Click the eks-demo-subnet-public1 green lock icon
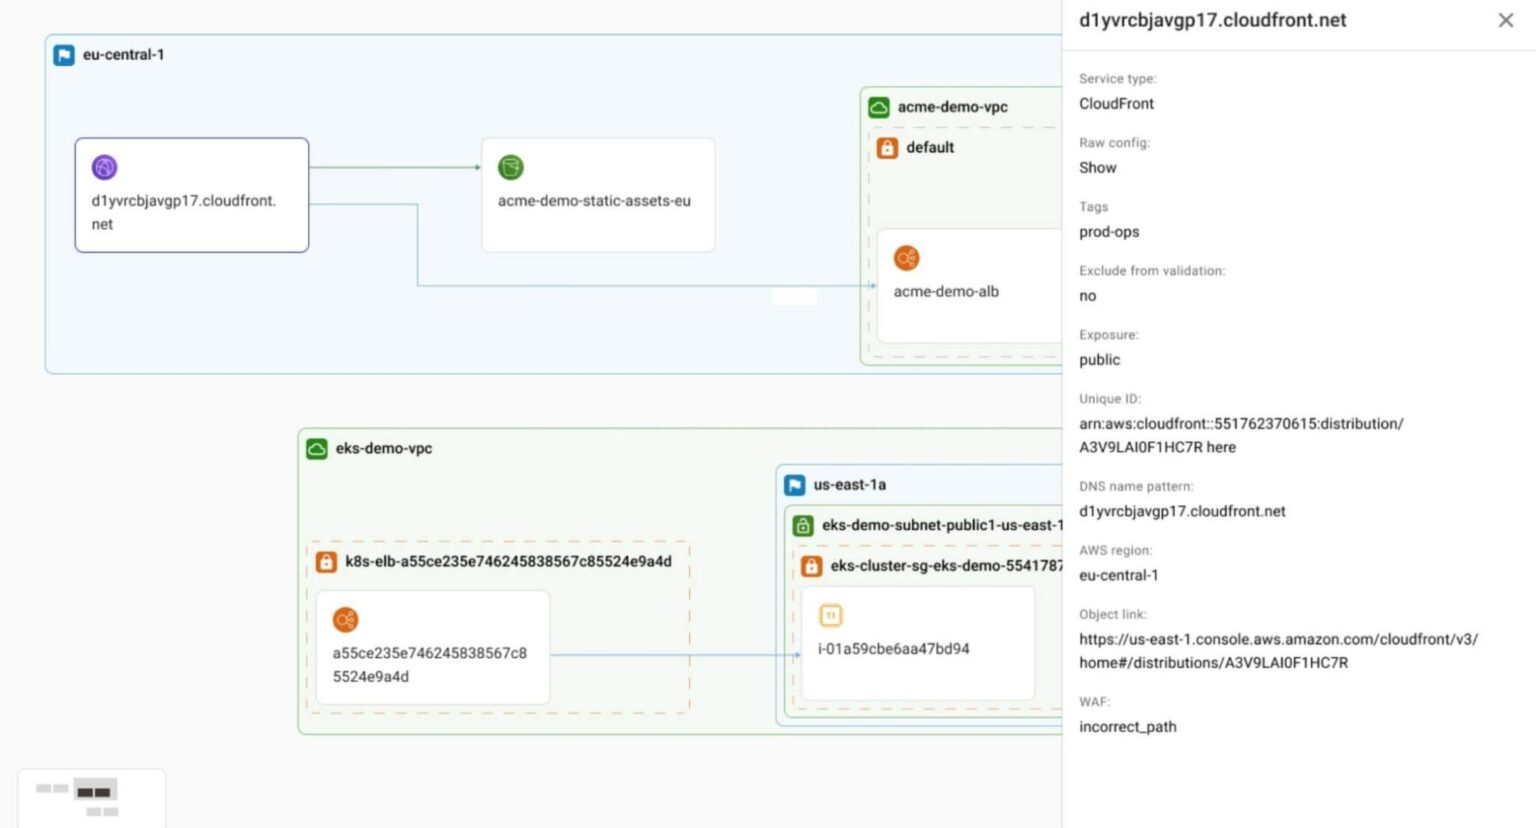Viewport: 1536px width, 828px height. coord(803,525)
